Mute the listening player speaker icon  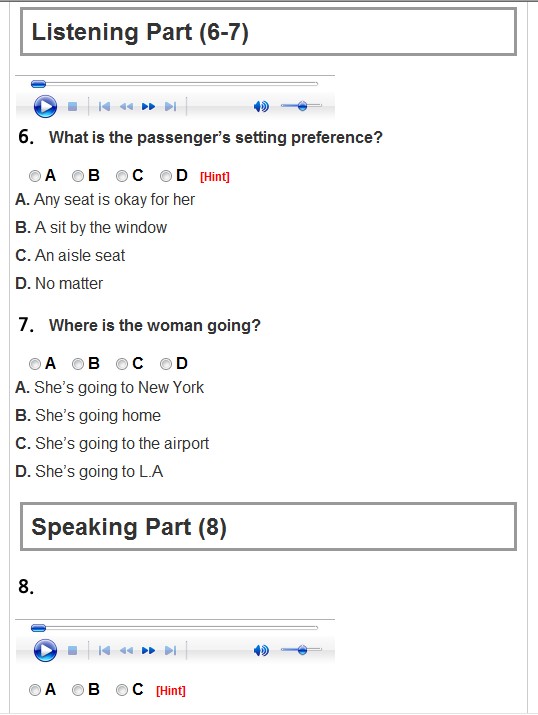261,107
